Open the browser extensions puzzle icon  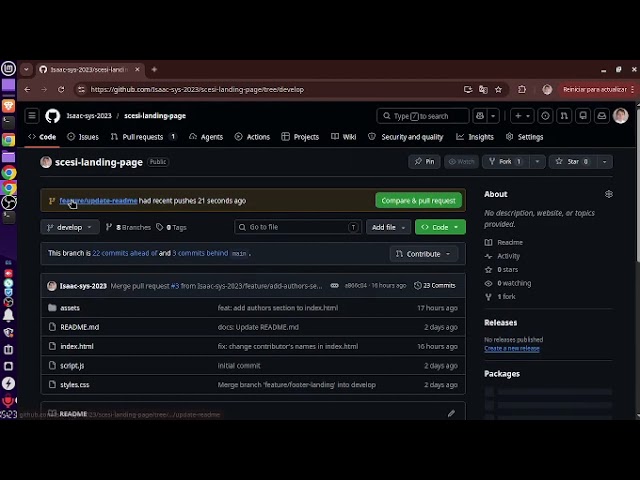(522, 89)
